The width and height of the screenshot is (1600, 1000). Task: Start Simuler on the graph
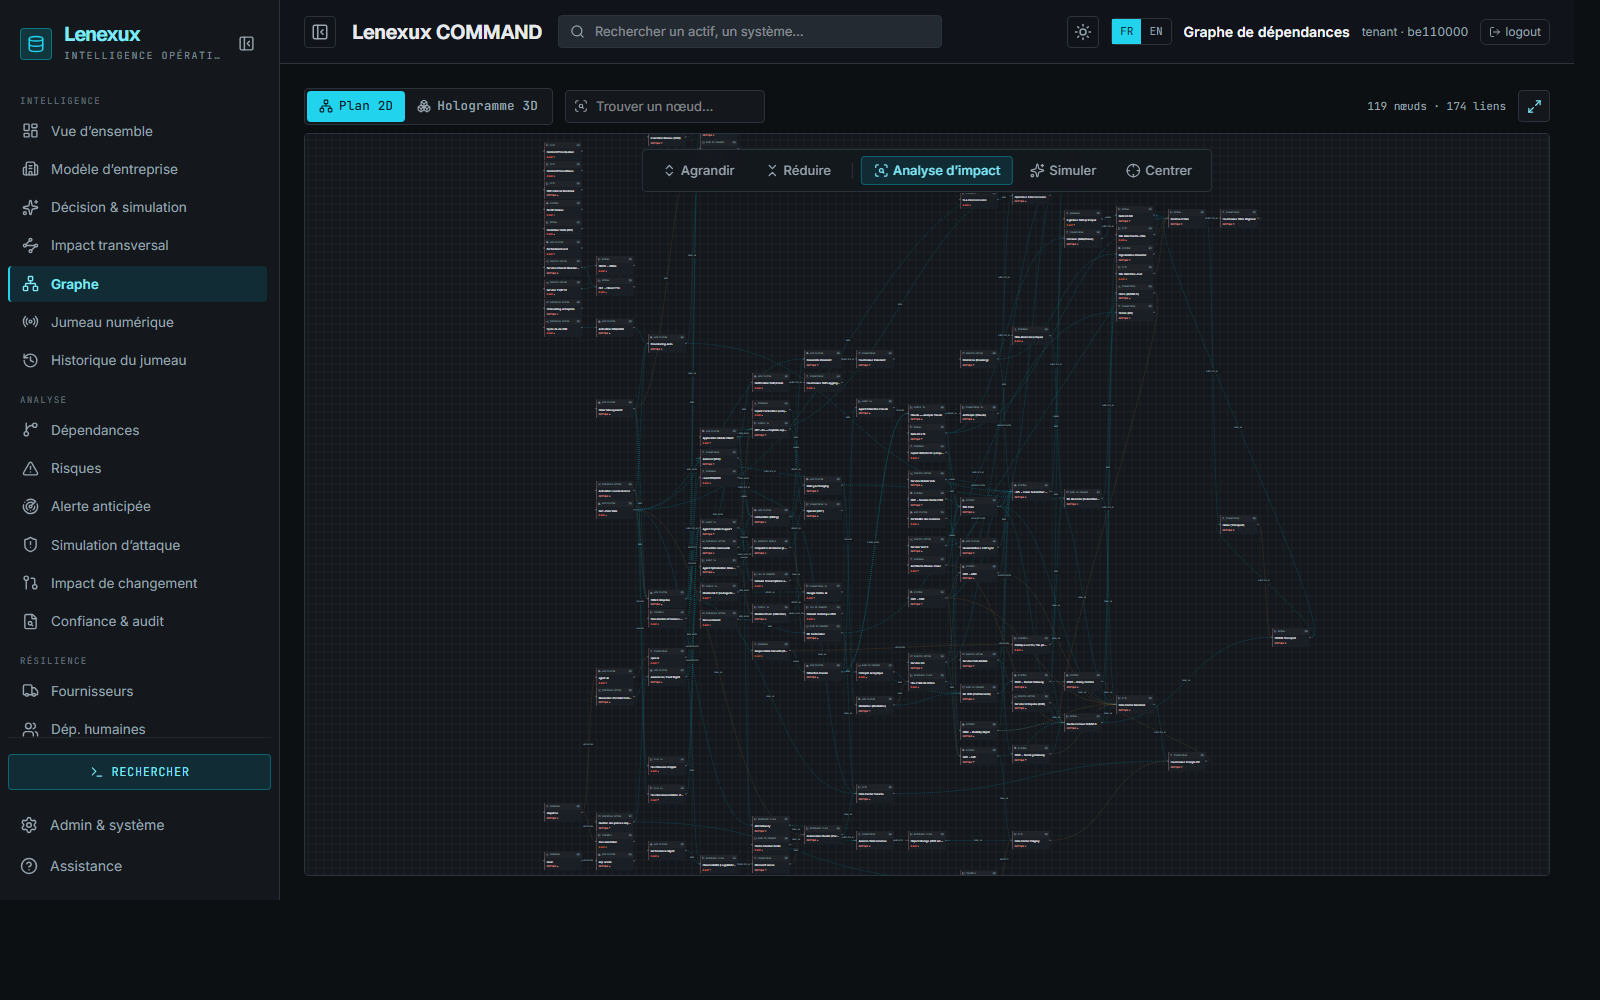(x=1063, y=171)
